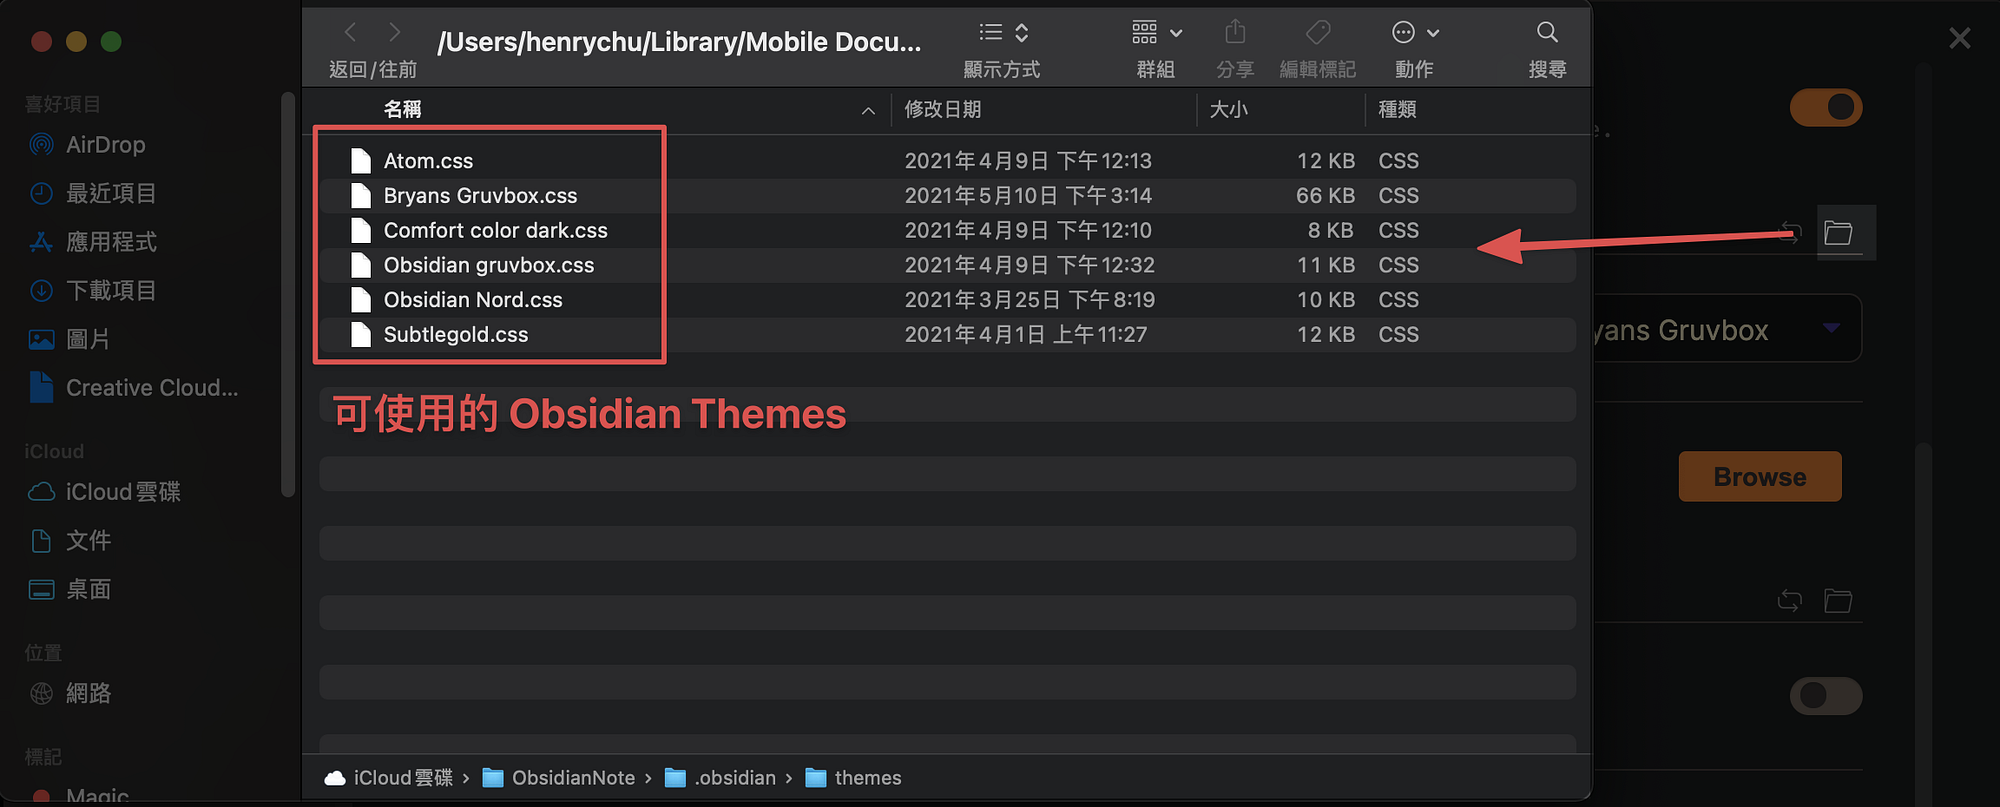Viewport: 2000px width, 807px height.
Task: Open the group-by grid dropdown
Action: coord(1157,32)
